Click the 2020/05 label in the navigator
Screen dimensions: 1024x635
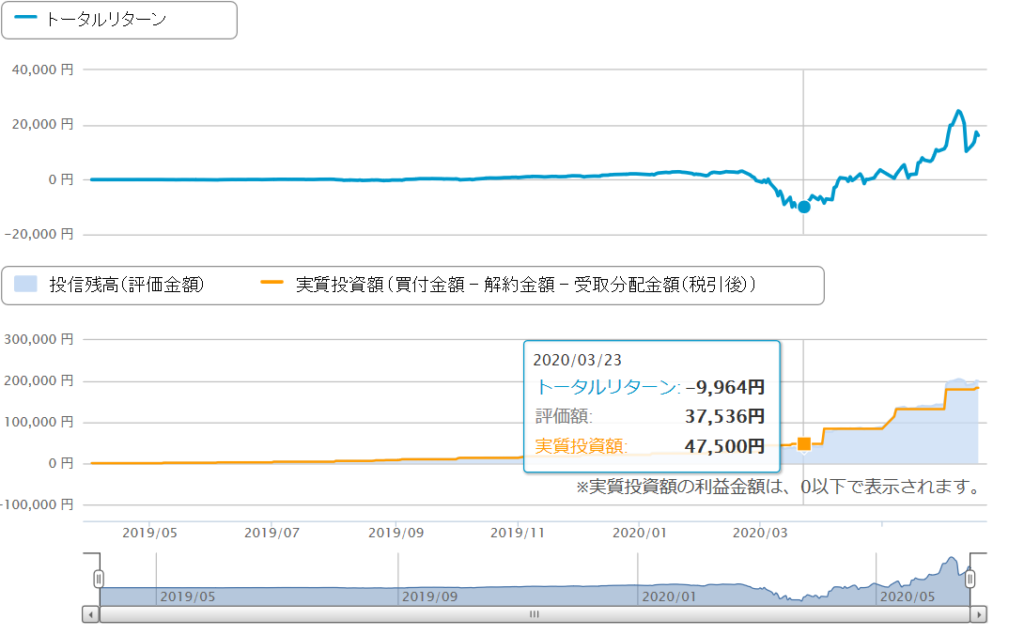907,596
